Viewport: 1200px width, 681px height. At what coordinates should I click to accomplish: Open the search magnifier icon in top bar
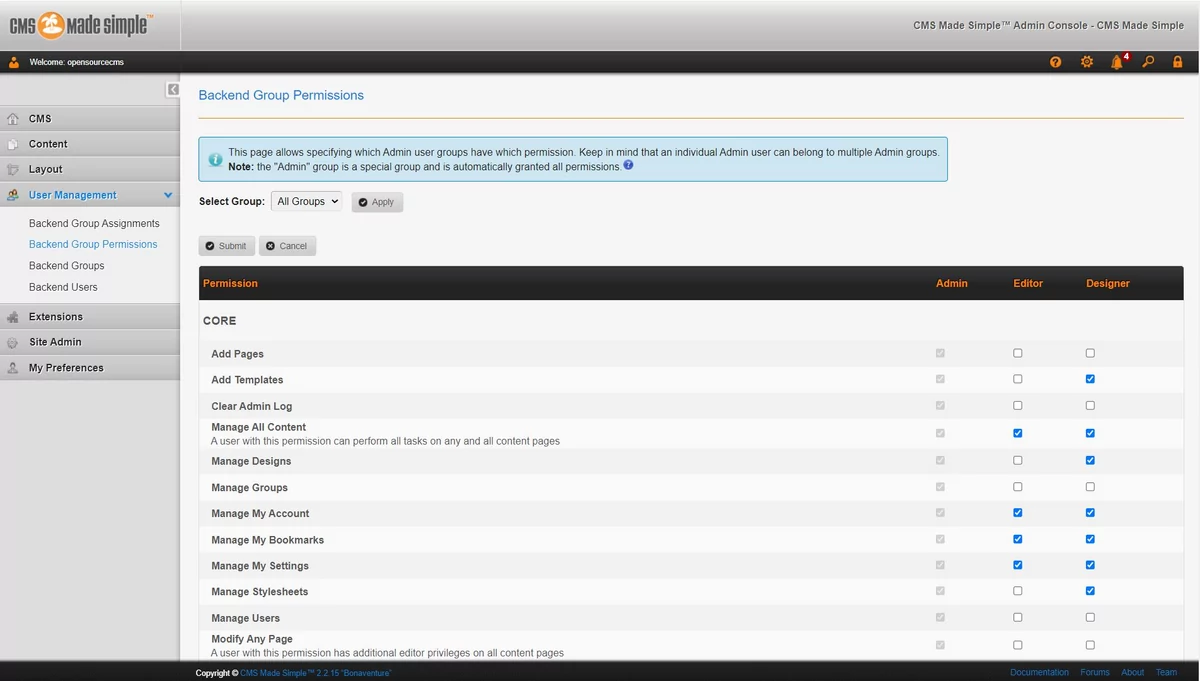click(x=1148, y=62)
